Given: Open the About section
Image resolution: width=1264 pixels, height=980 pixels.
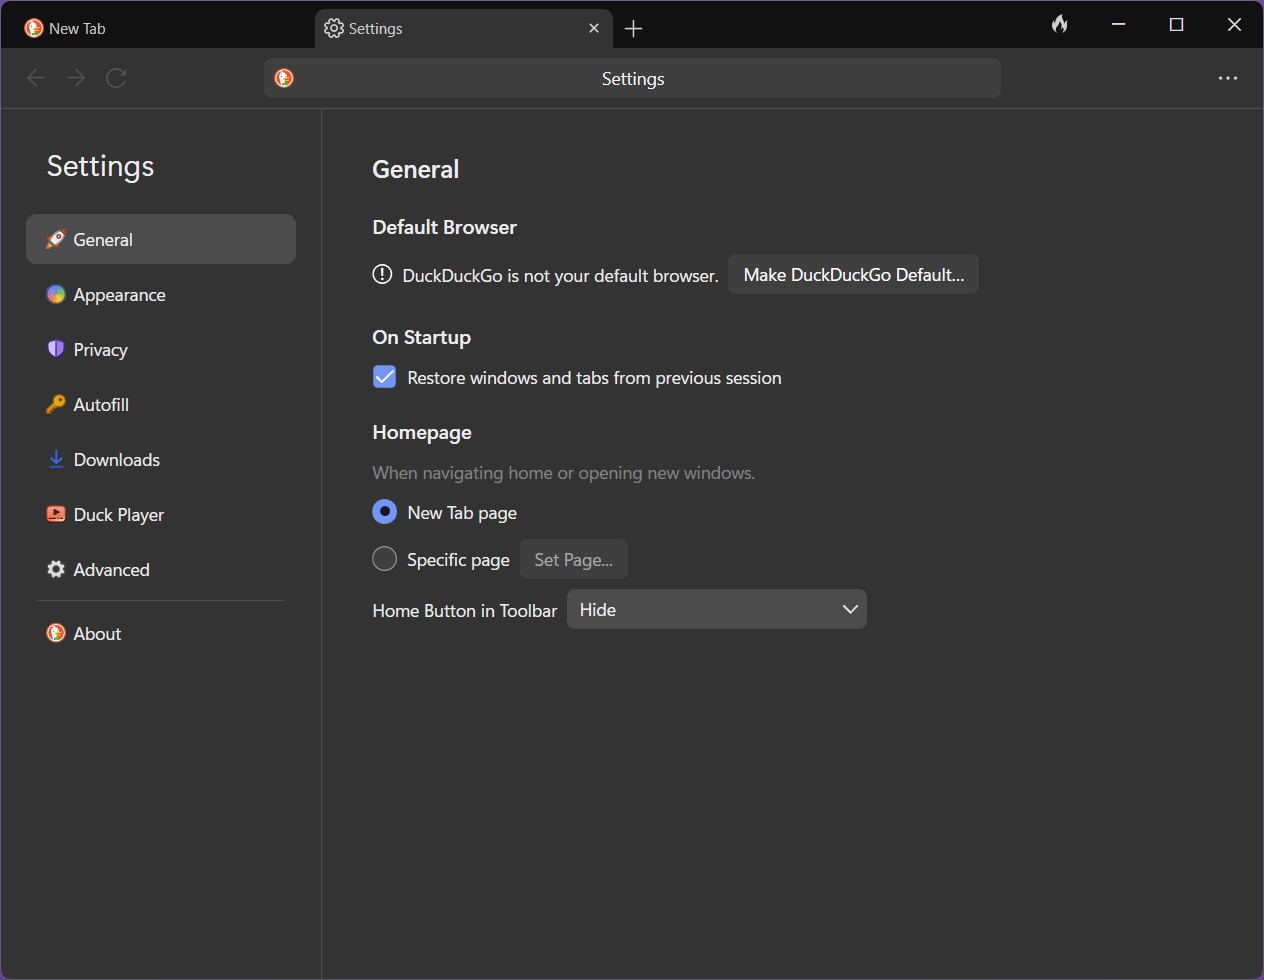Looking at the screenshot, I should click(161, 633).
